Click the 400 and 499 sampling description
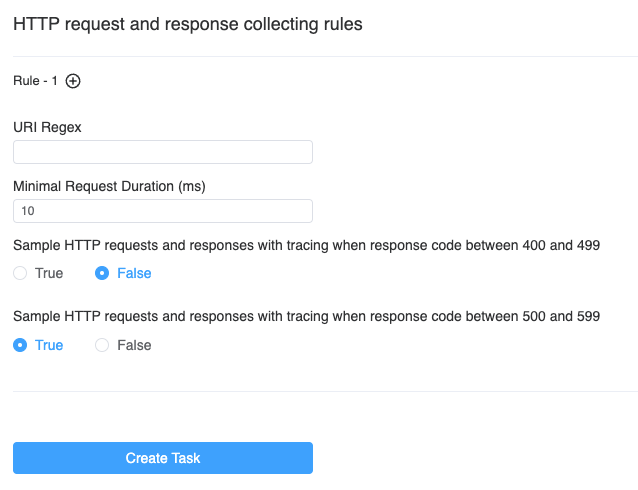The height and width of the screenshot is (490, 638). [306, 245]
